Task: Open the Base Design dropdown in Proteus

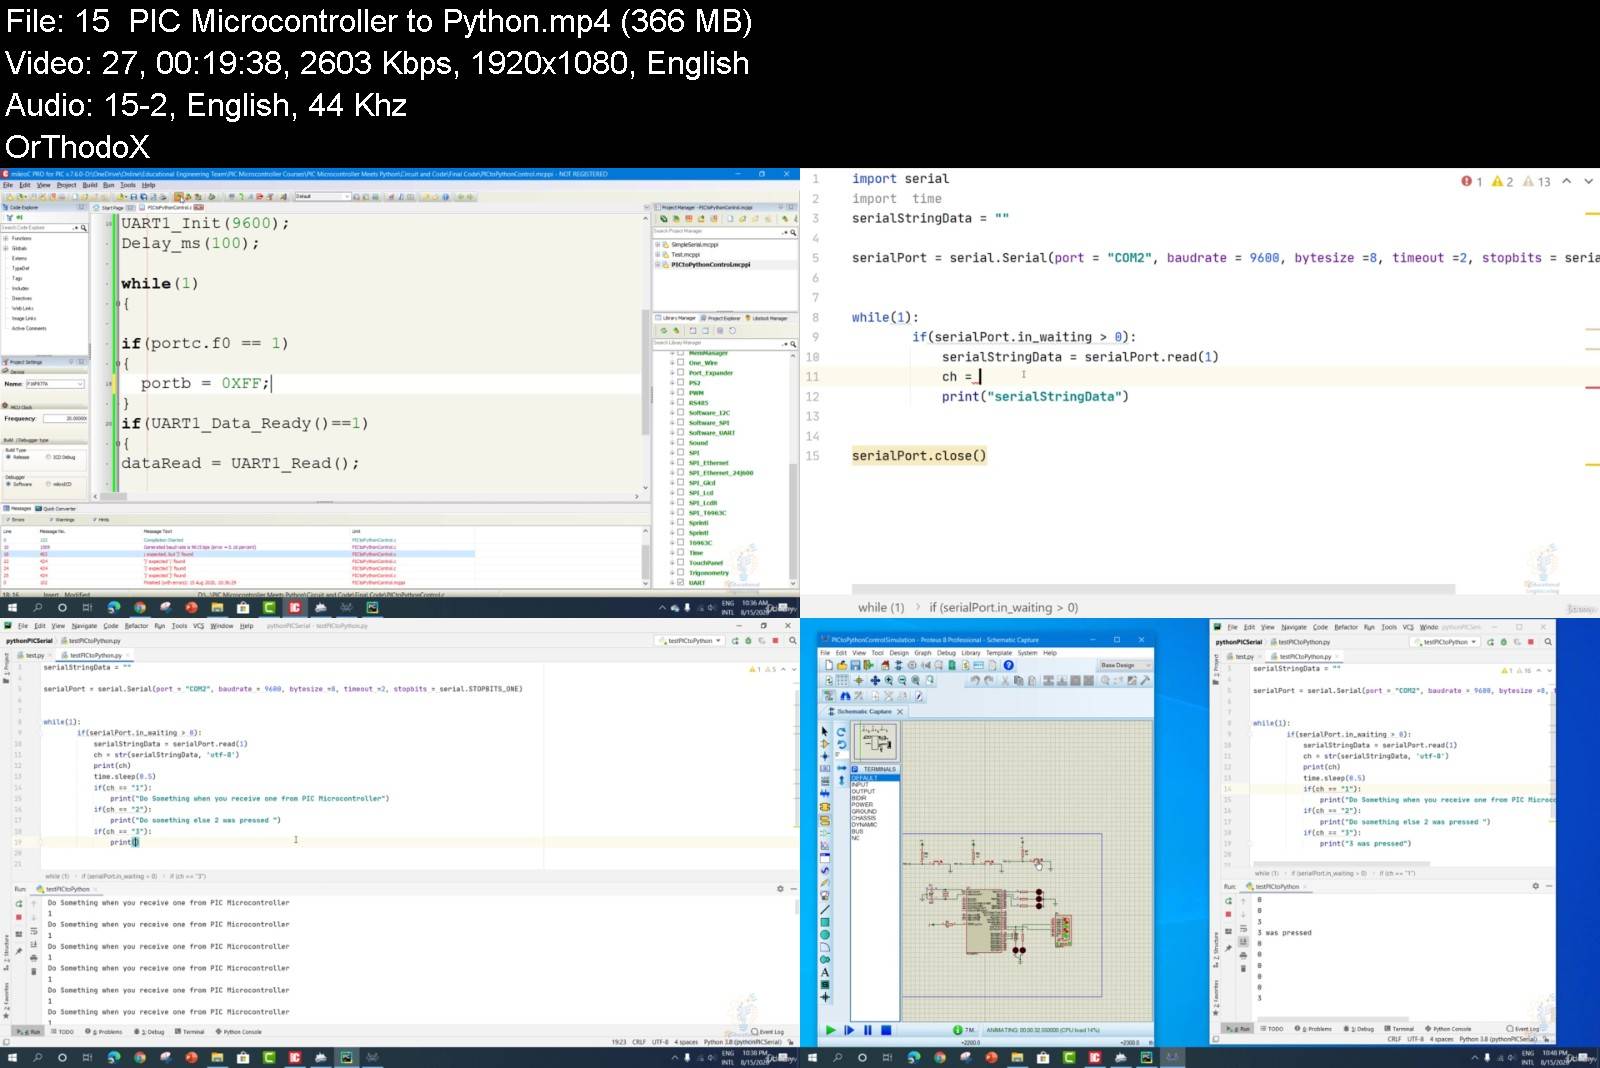Action: [x=1125, y=665]
